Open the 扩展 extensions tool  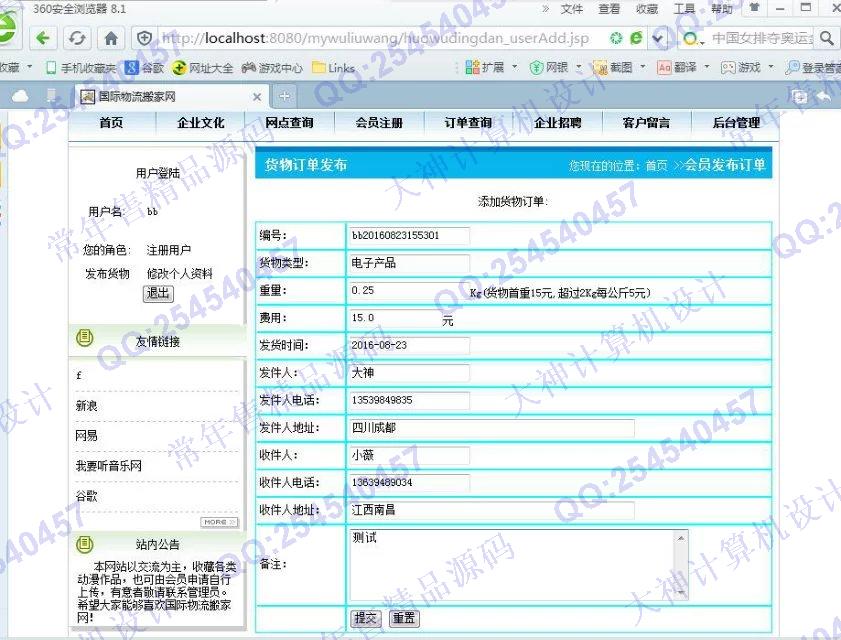point(485,67)
